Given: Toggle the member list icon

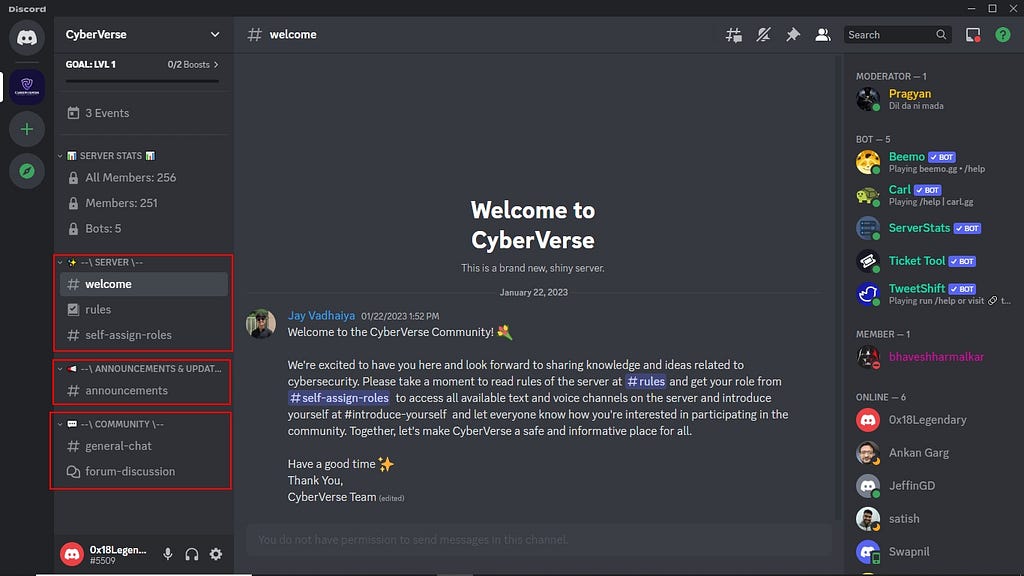Looking at the screenshot, I should click(823, 35).
